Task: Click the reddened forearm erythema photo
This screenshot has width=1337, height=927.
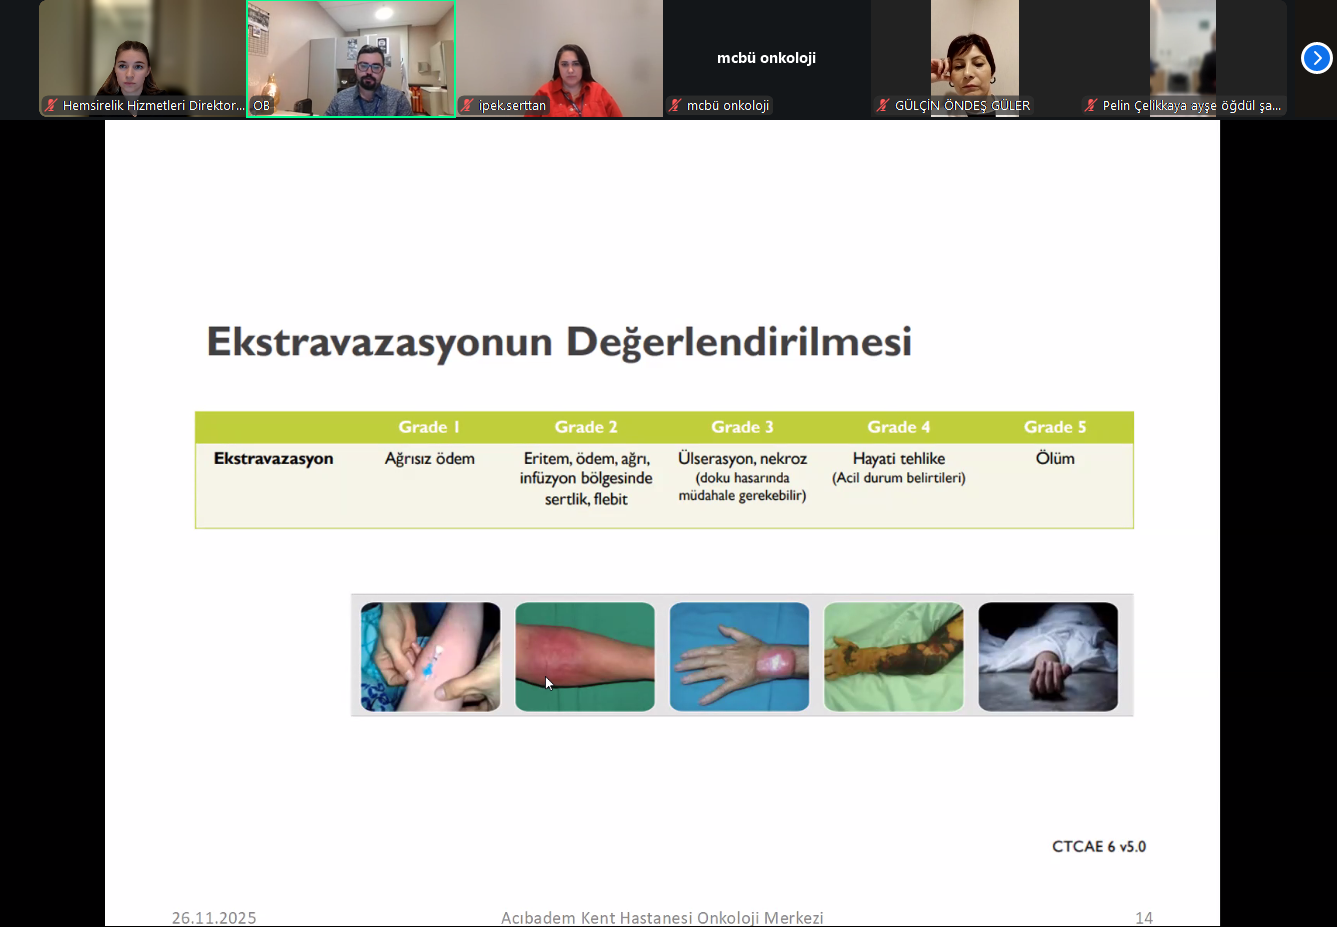Action: tap(585, 657)
